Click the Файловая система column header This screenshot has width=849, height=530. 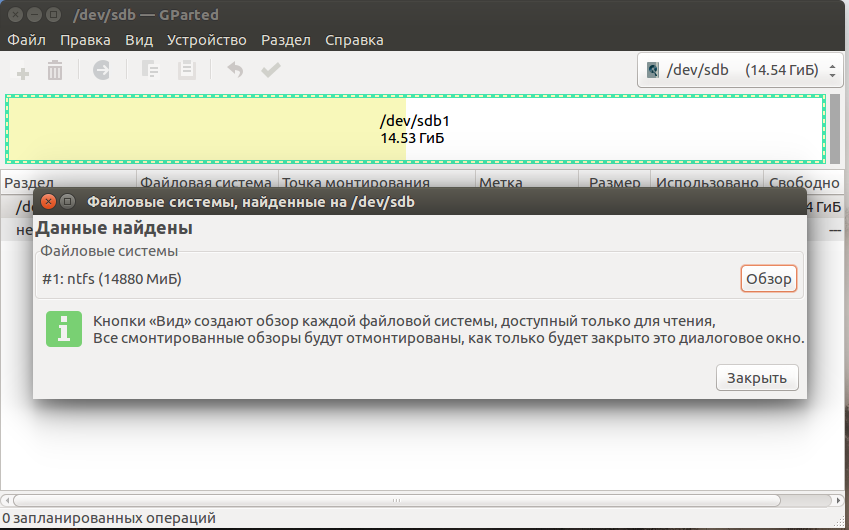point(207,181)
